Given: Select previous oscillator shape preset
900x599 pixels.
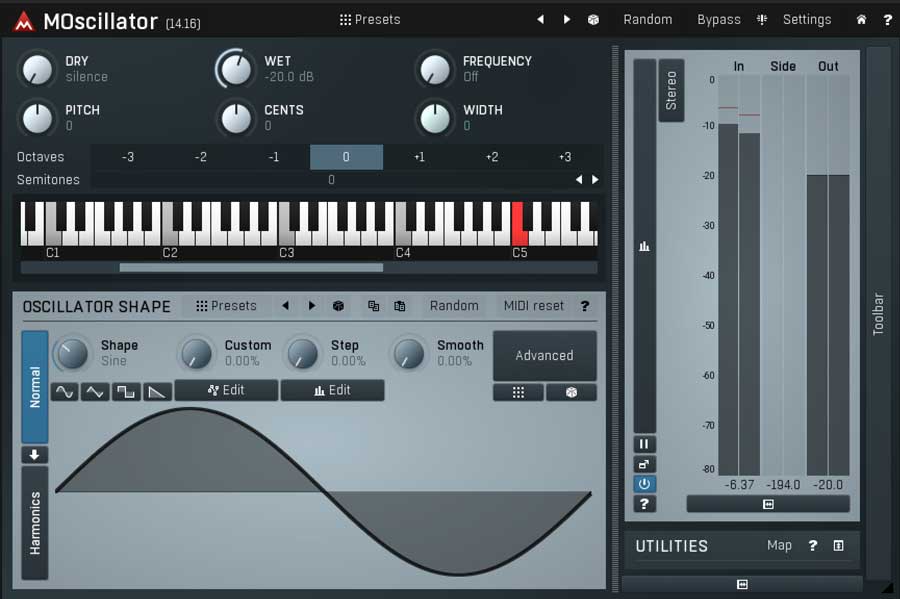Looking at the screenshot, I should [285, 306].
